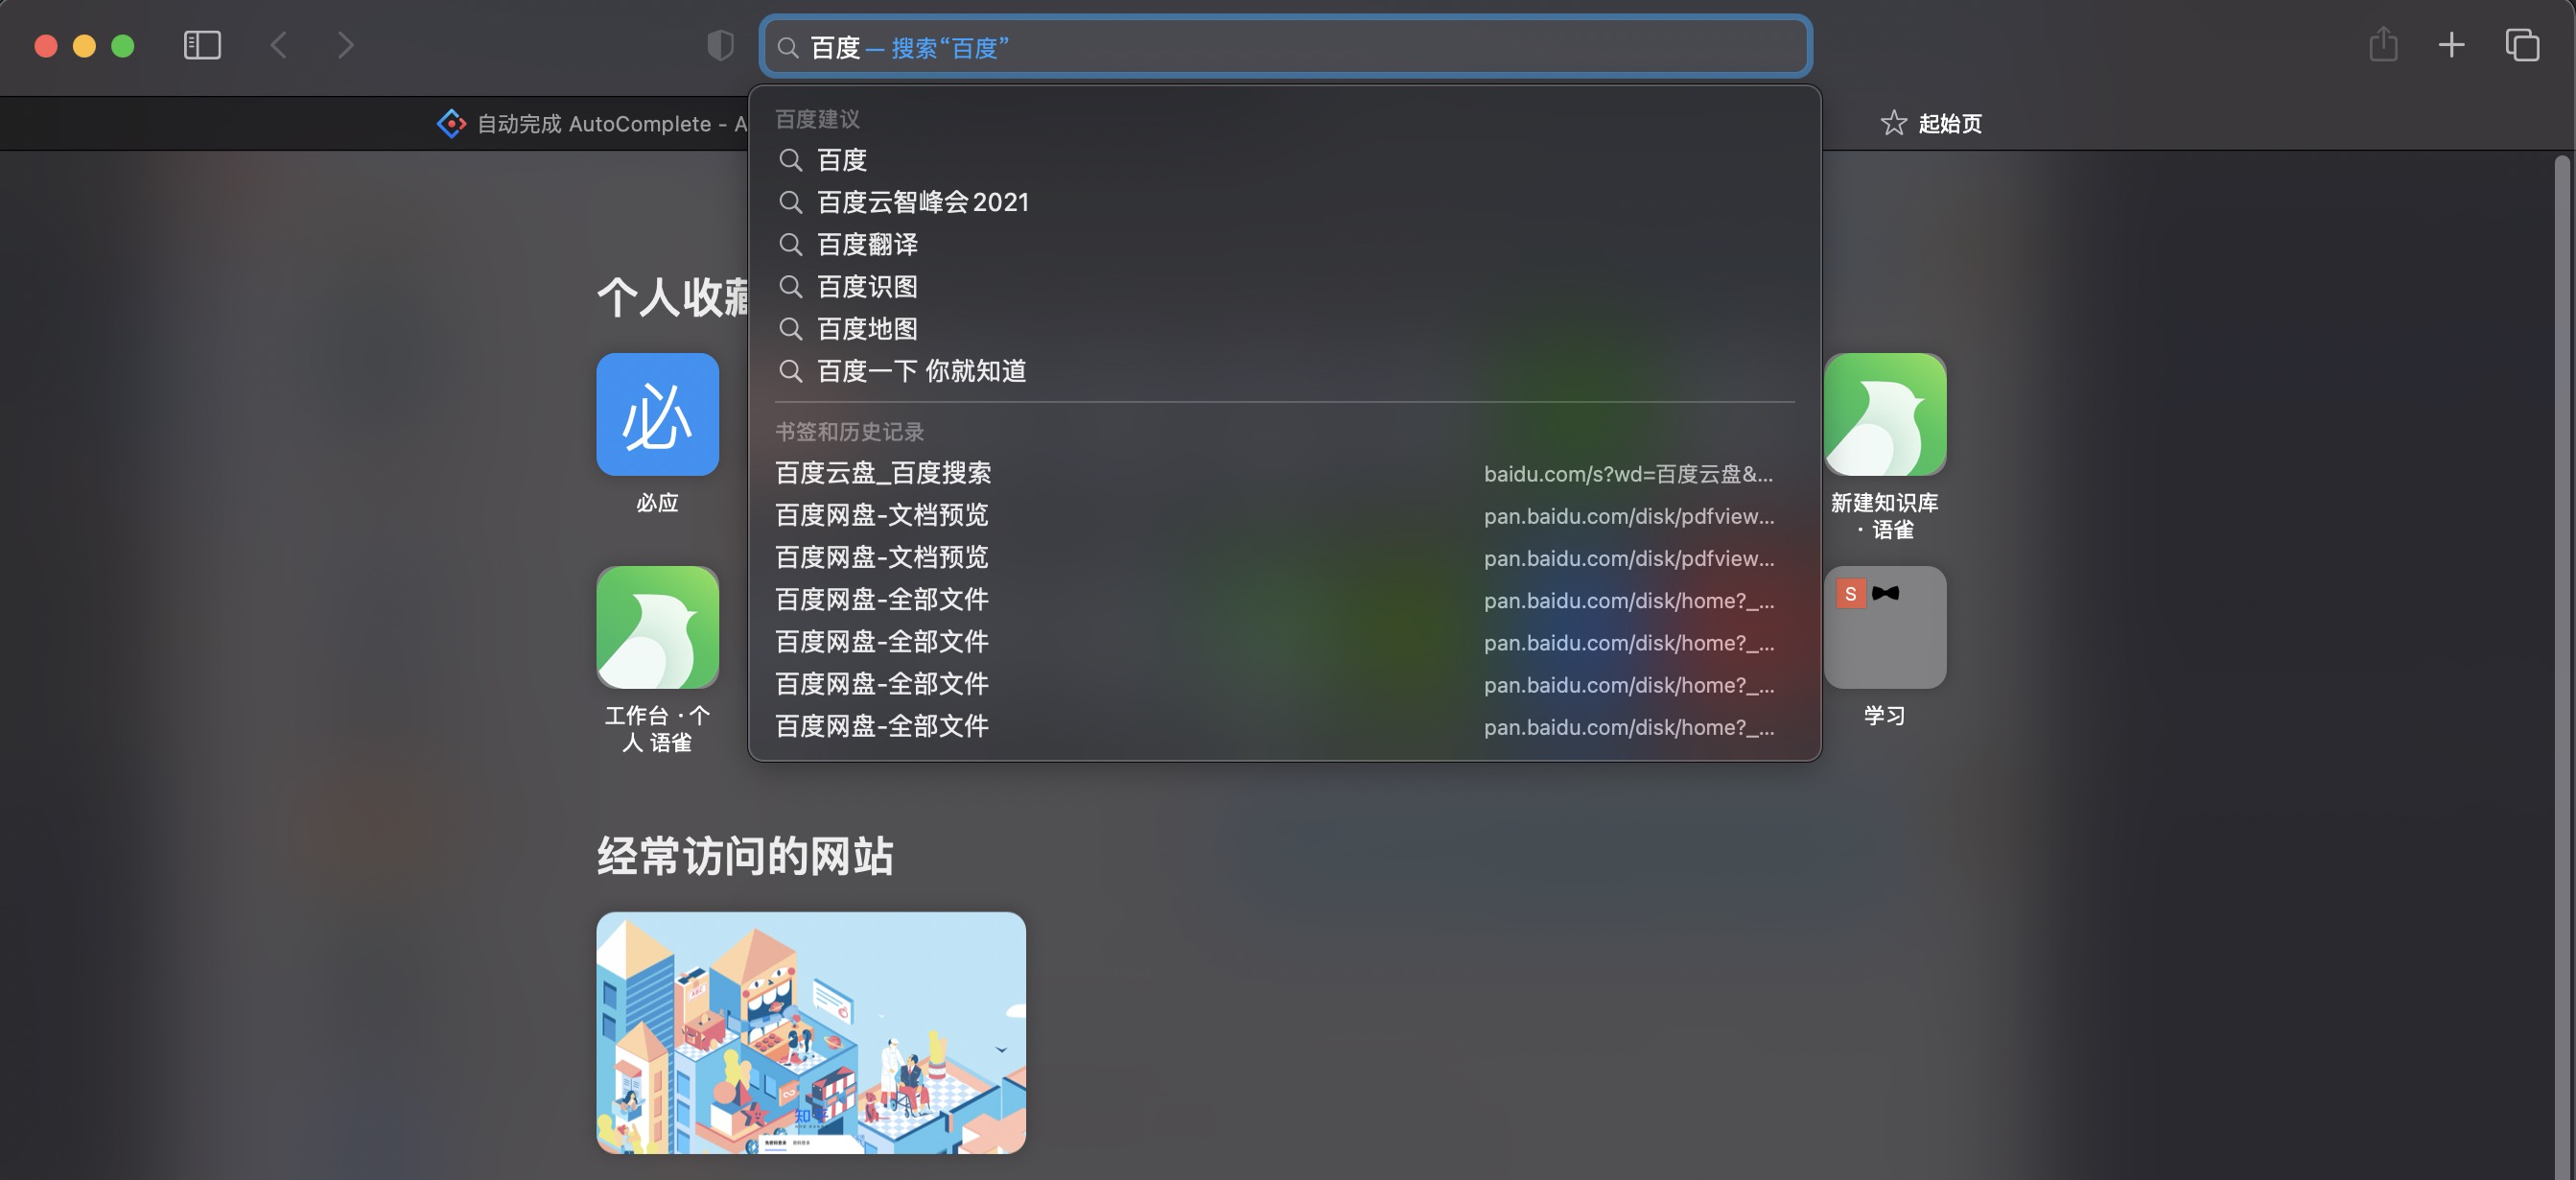2576x1180 pixels.
Task: Select 百度云智峰会2021 suggestion
Action: pyautogui.click(x=922, y=202)
